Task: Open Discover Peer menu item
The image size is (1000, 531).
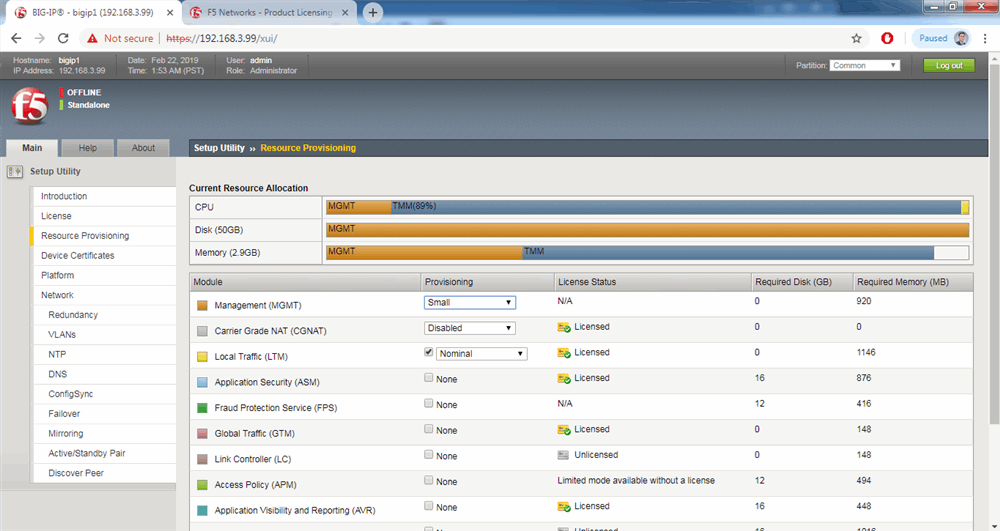Action: (x=104, y=473)
